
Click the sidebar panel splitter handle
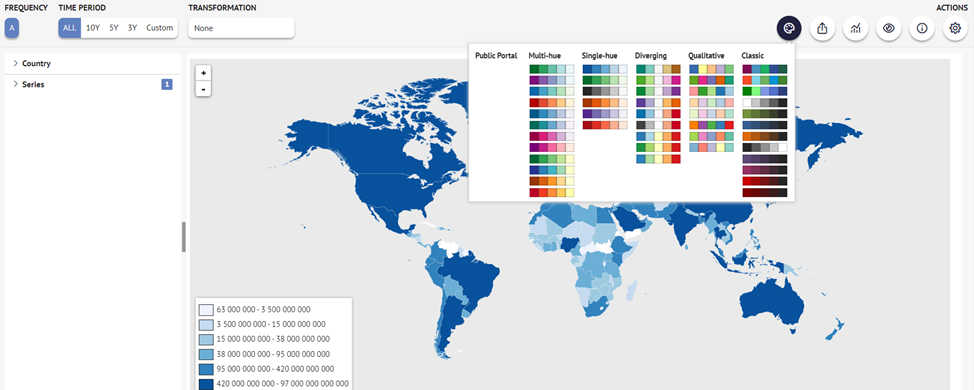point(184,237)
